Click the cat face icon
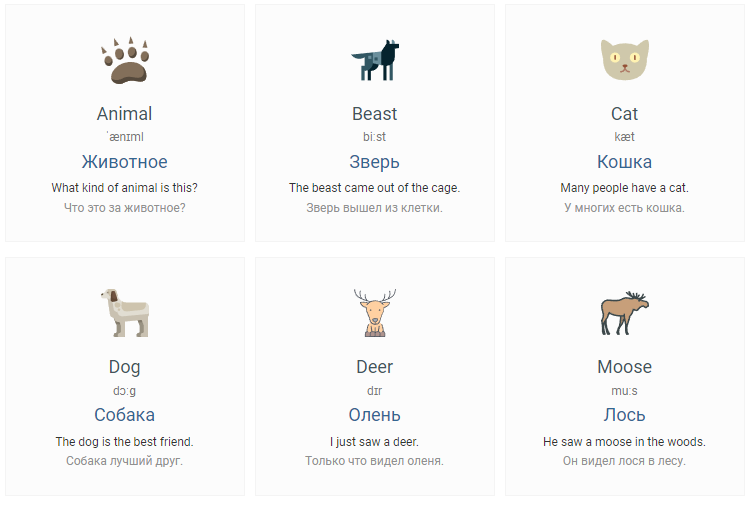The image size is (750, 506). (625, 60)
